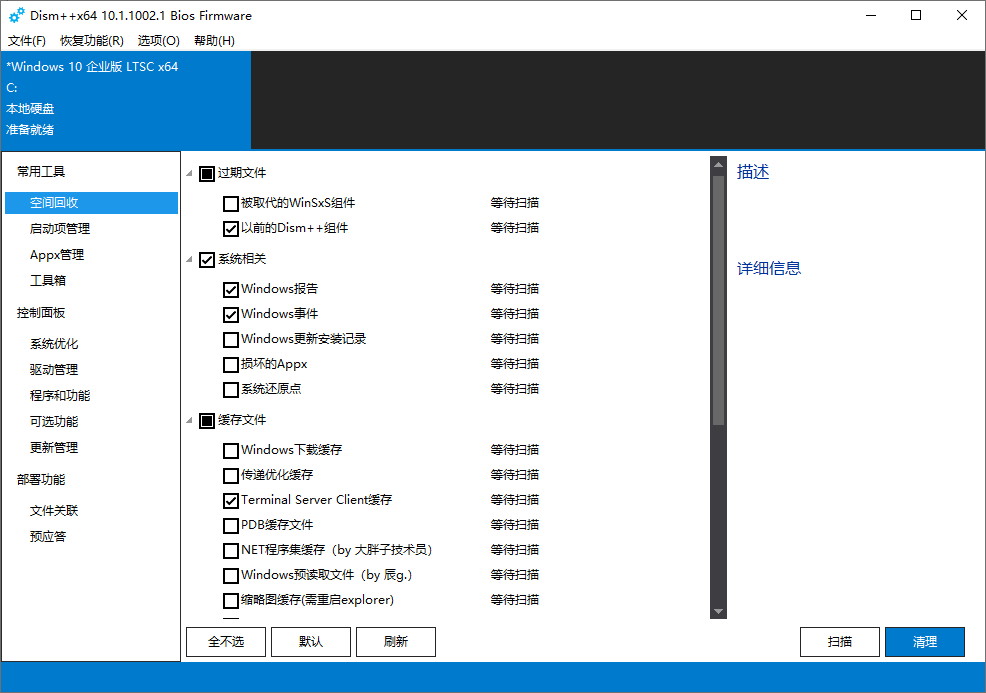The width and height of the screenshot is (986, 693).
Task: Open the 文件(F) menu
Action: [x=27, y=41]
